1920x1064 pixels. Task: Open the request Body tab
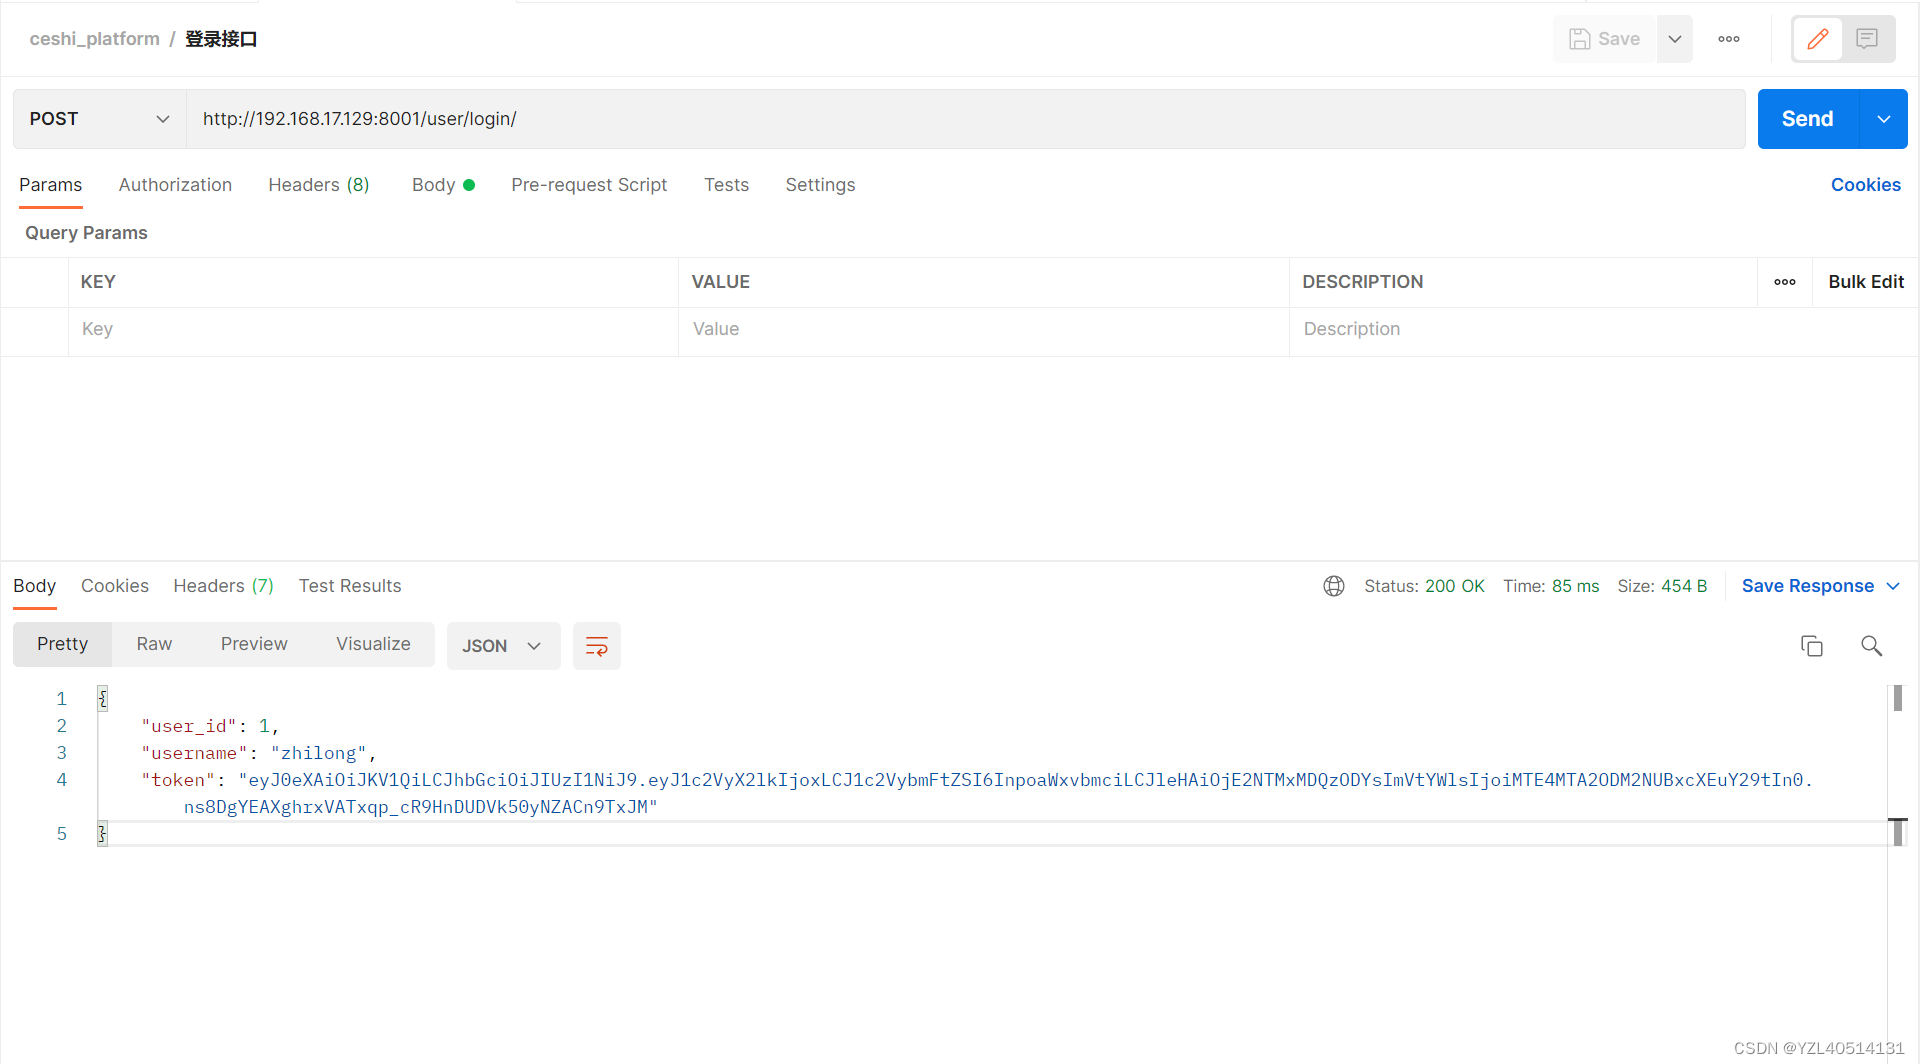pyautogui.click(x=443, y=185)
